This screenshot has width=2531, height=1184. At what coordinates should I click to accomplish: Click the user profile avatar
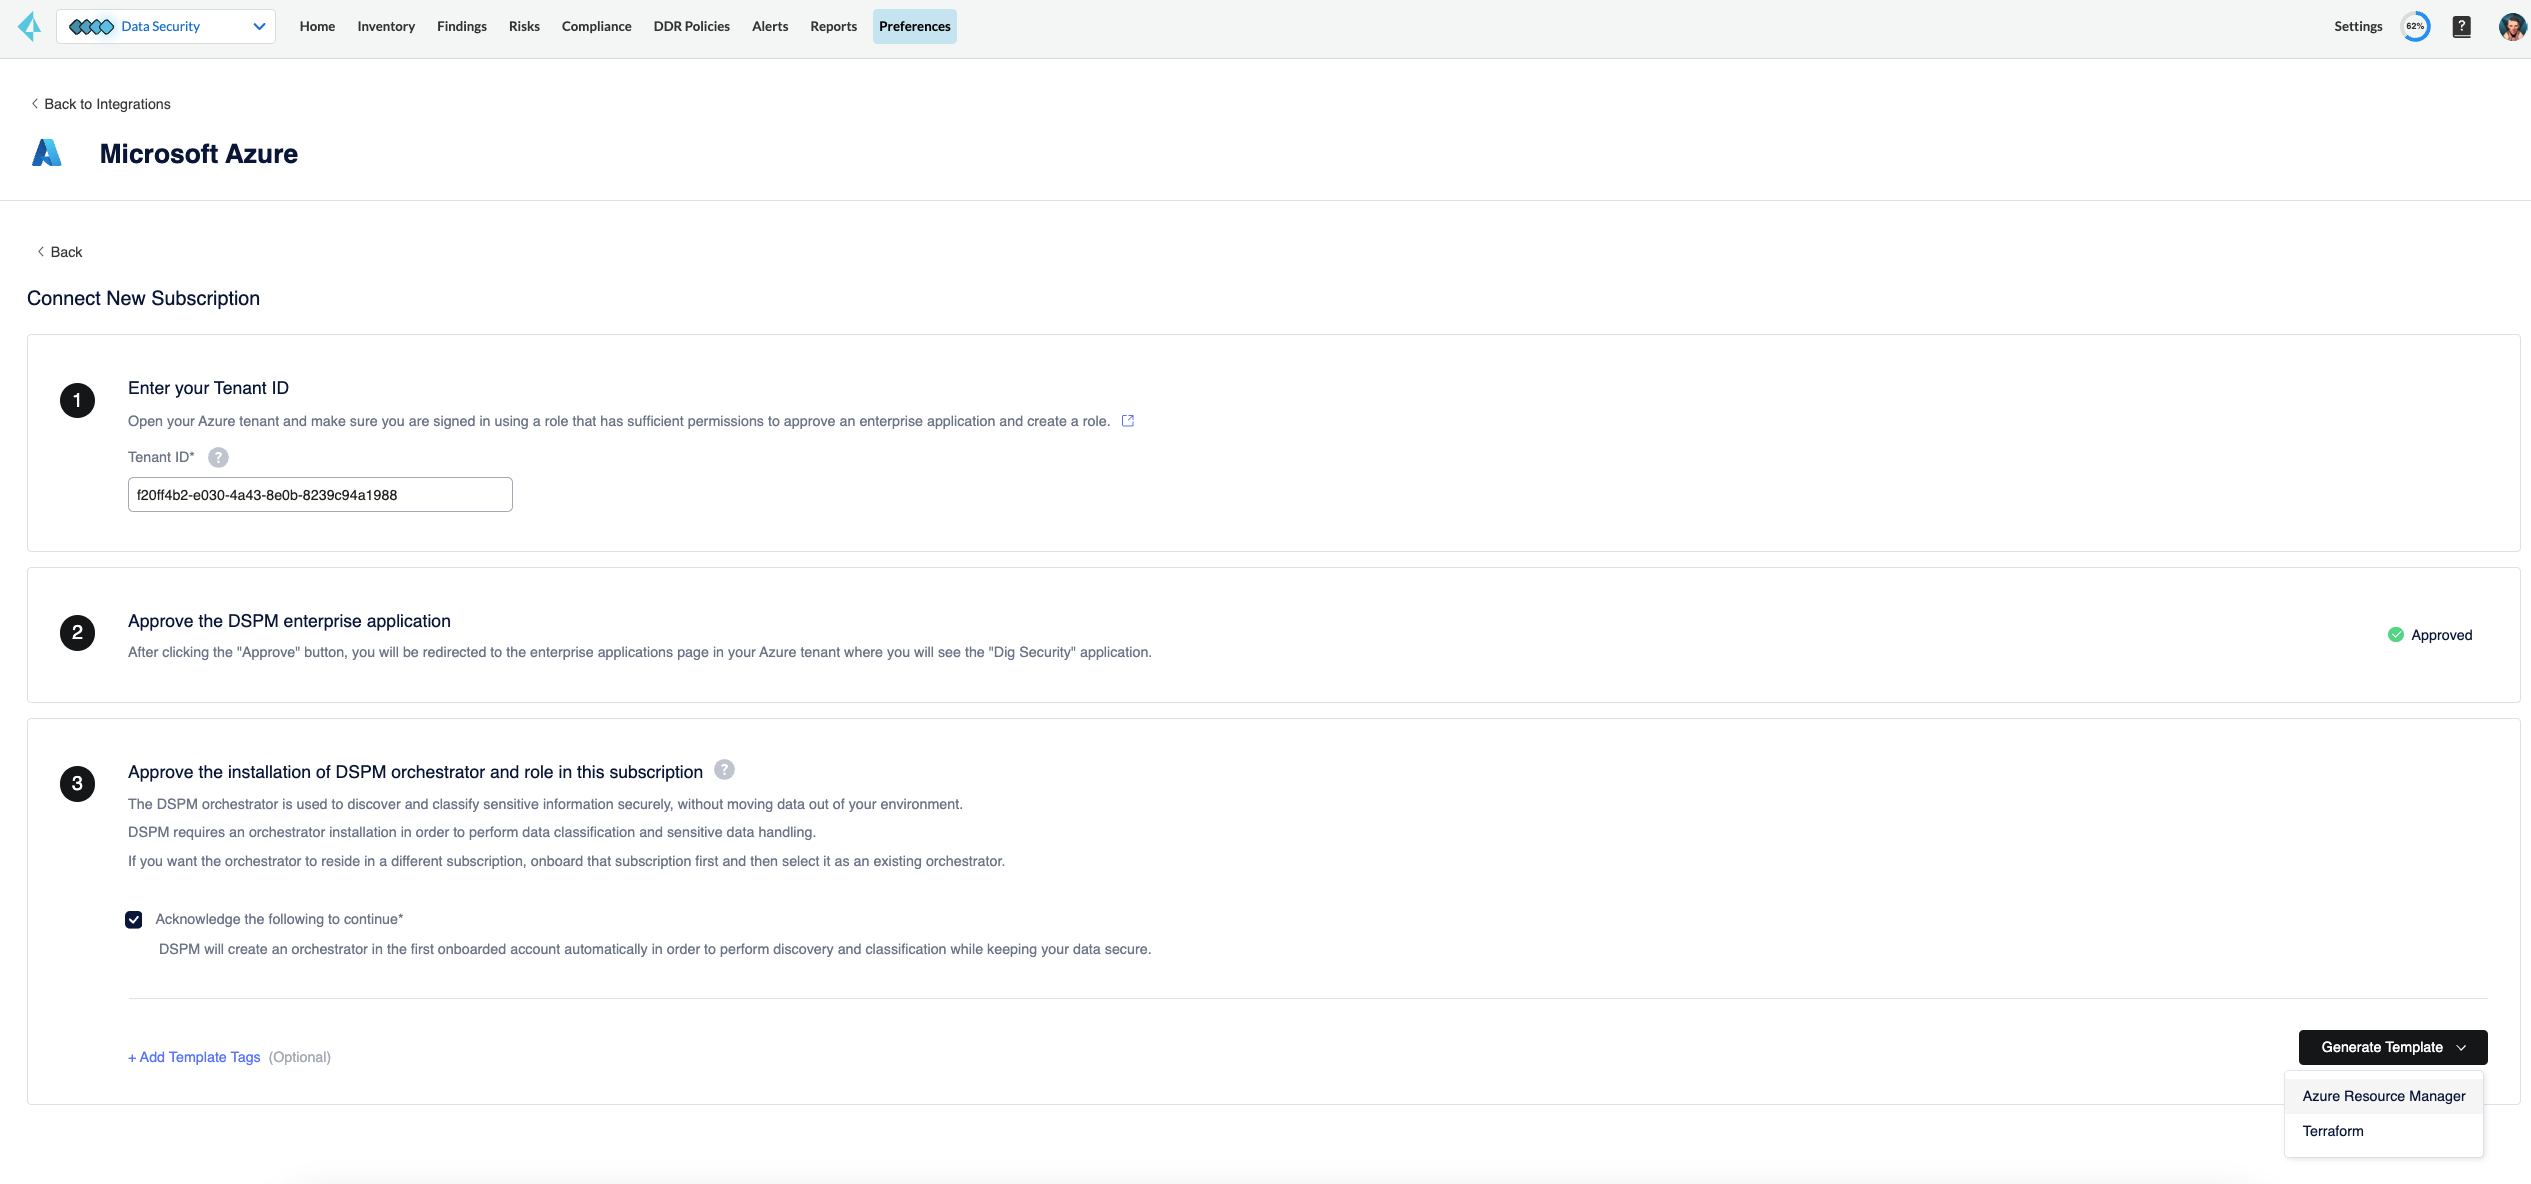pyautogui.click(x=2511, y=27)
